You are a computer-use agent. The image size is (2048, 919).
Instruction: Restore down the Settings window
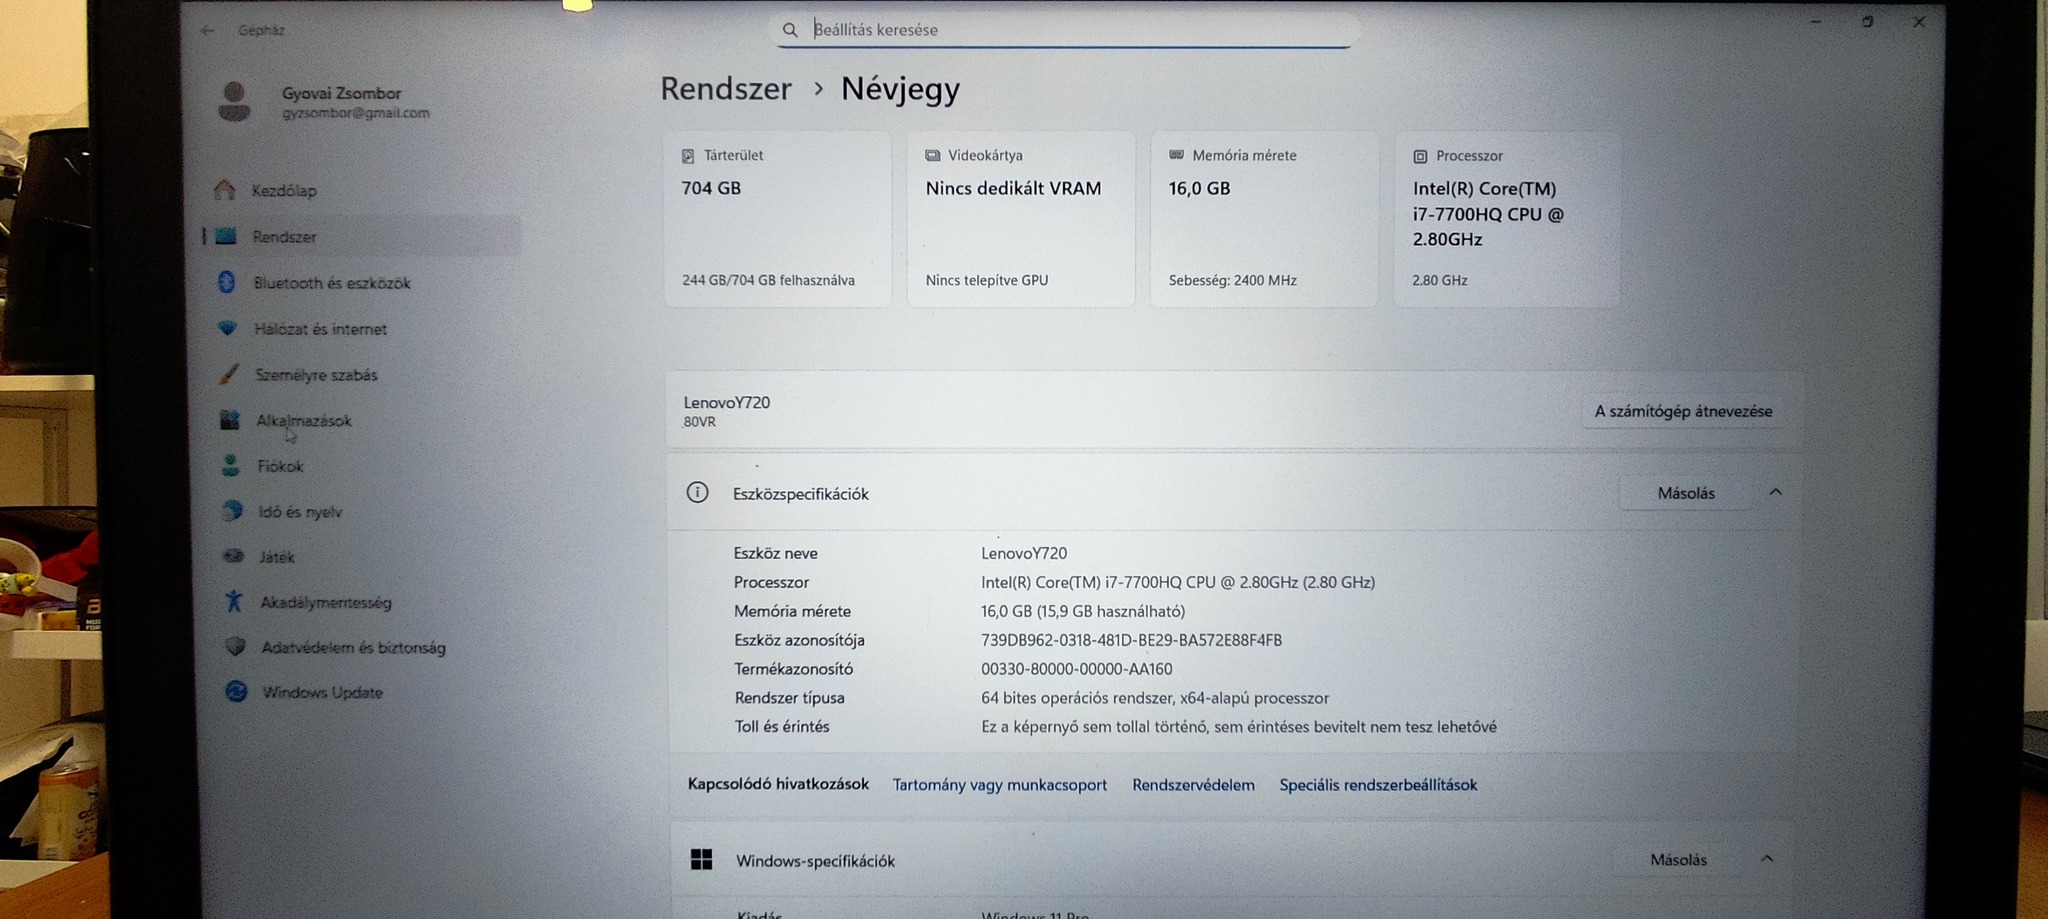point(1867,21)
